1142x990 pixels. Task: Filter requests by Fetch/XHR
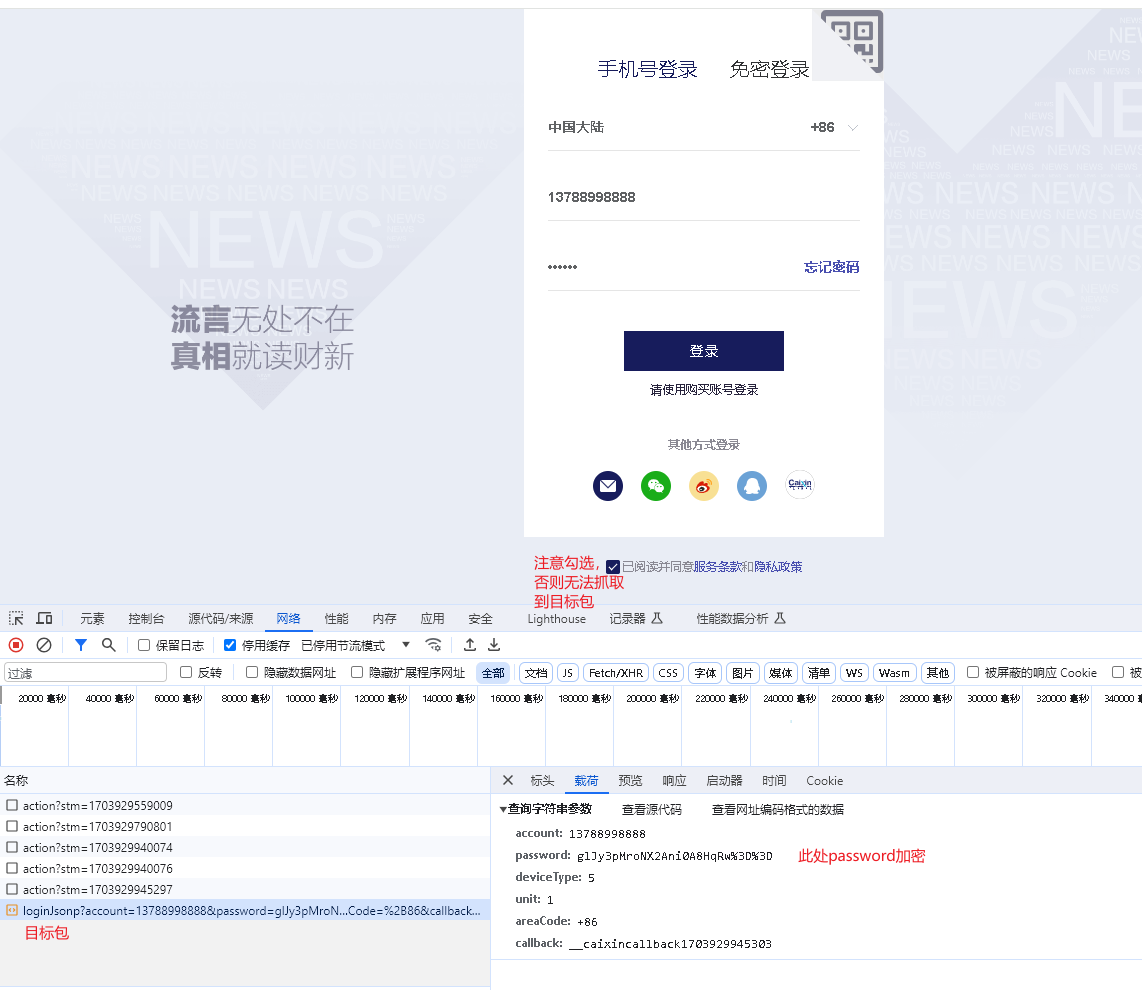[615, 672]
